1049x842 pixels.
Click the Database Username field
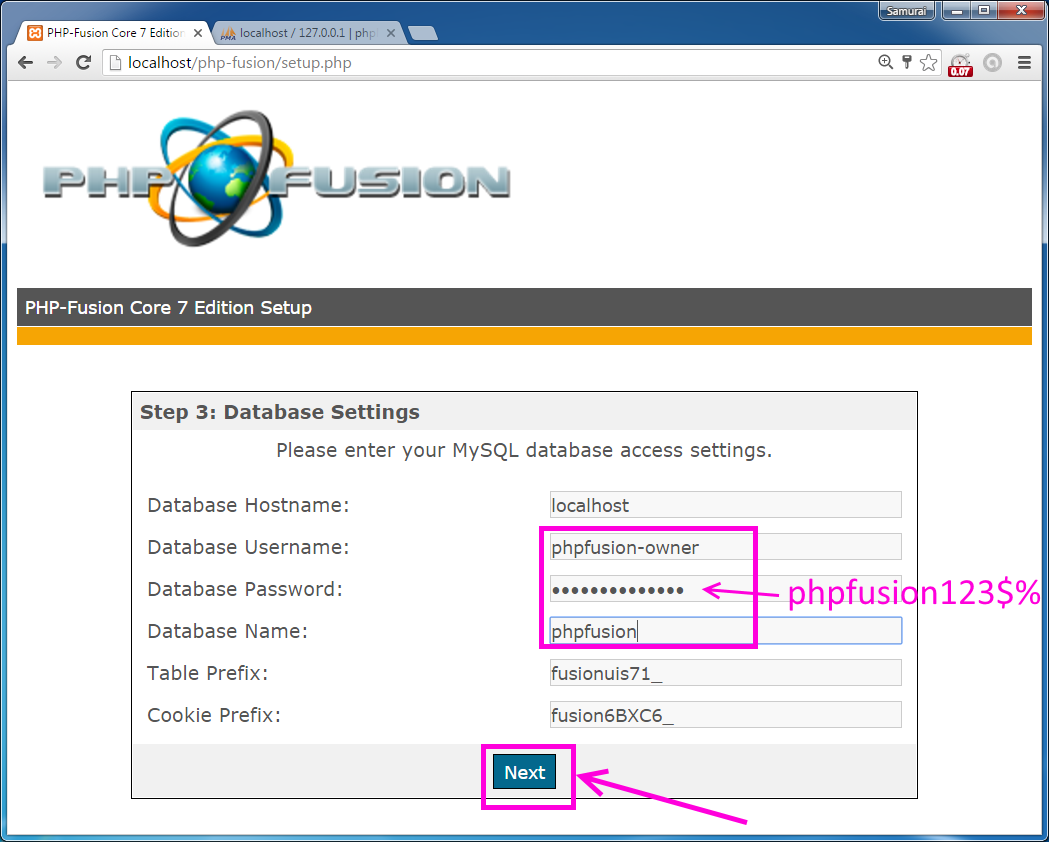(x=725, y=547)
